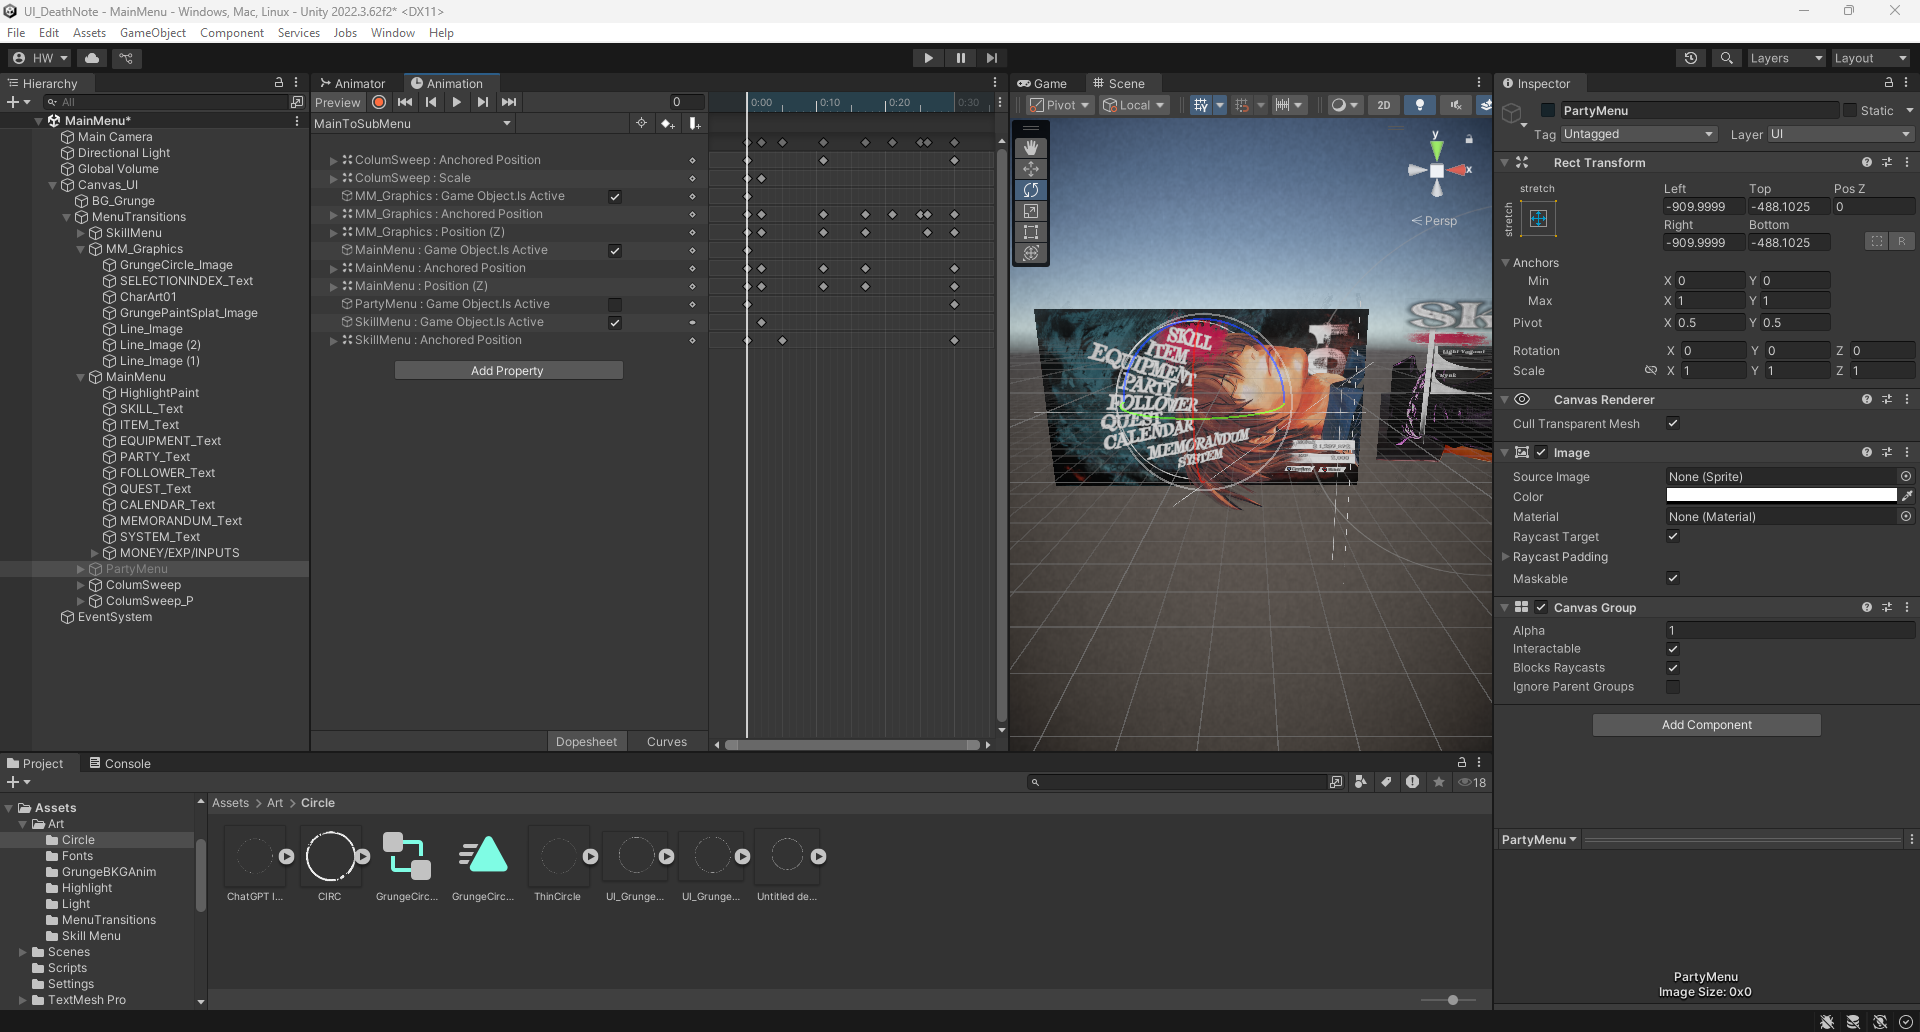Collapse the MainMenu object in the Hierarchy
The height and width of the screenshot is (1032, 1920).
tap(81, 377)
